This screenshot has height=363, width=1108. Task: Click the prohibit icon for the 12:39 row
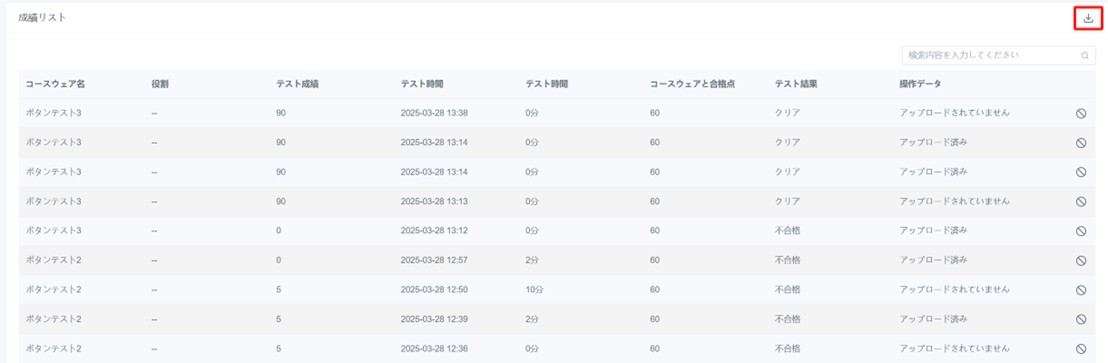click(1080, 319)
